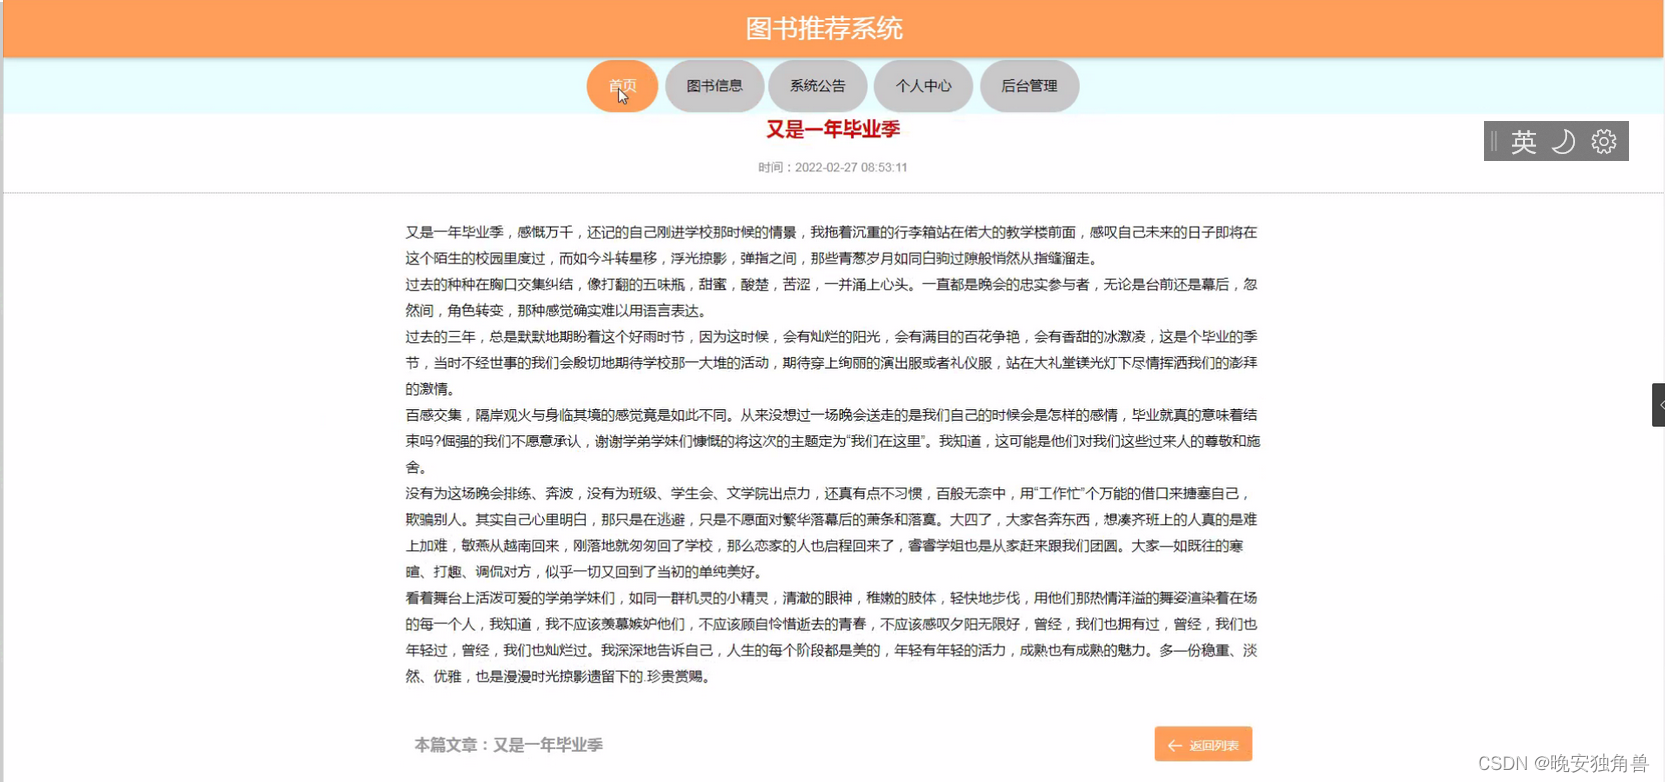Click the timestamp 2022-02-27 08:53:11
Image resolution: width=1665 pixels, height=782 pixels.
pyautogui.click(x=851, y=168)
